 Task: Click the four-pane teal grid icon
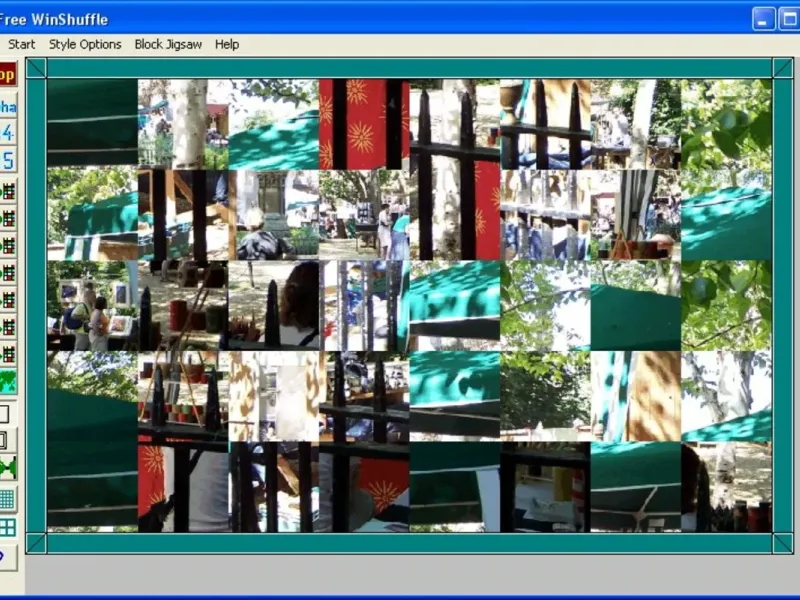tap(7, 527)
